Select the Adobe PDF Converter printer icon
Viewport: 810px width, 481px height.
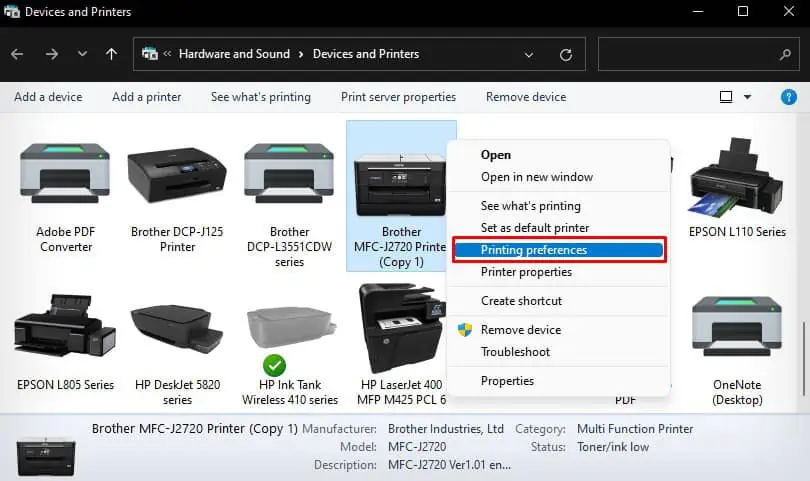pyautogui.click(x=65, y=173)
